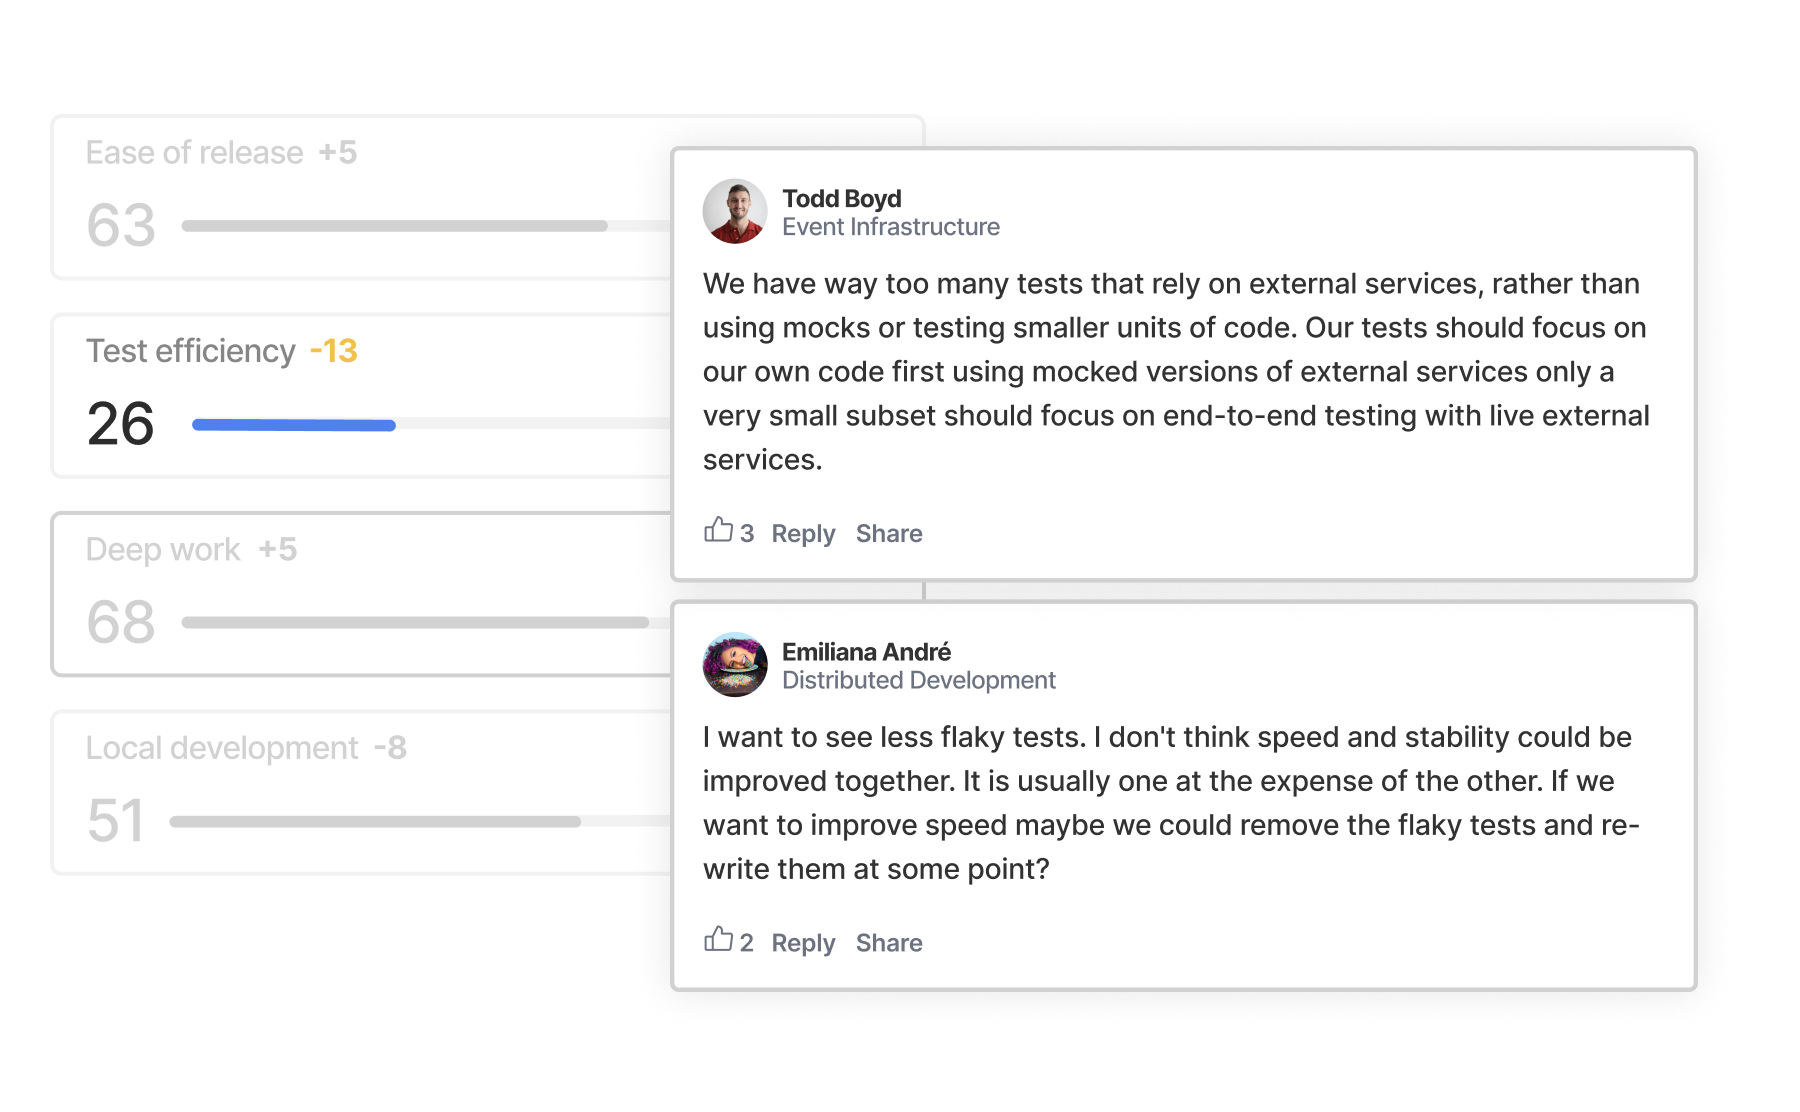Open Emiliana André's profile avatar

tap(735, 664)
